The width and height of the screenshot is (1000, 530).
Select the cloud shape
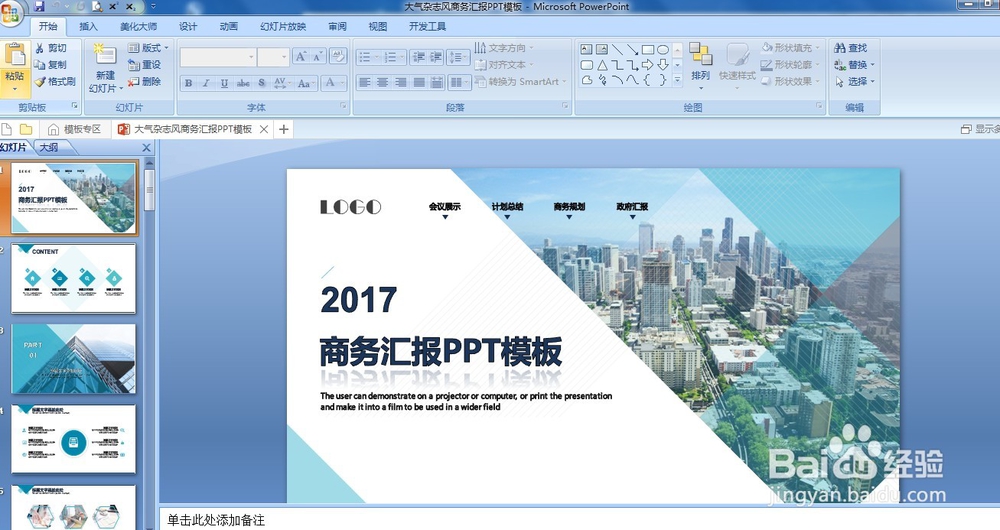[x=586, y=80]
